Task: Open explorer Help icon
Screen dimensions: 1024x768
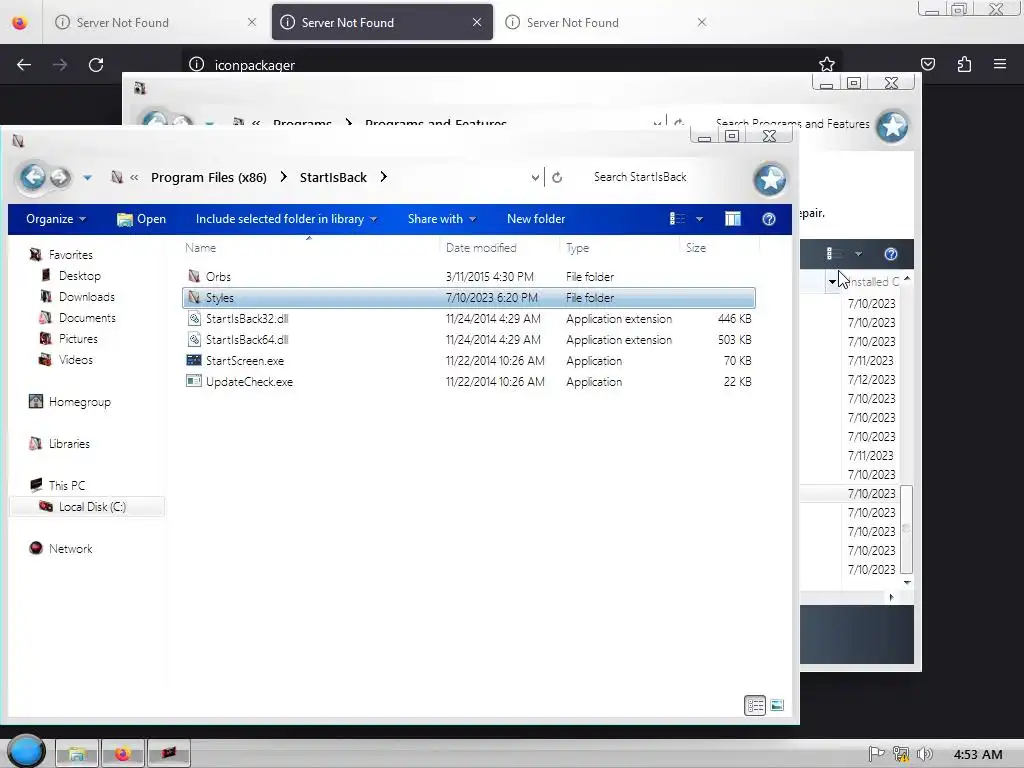Action: pos(769,219)
